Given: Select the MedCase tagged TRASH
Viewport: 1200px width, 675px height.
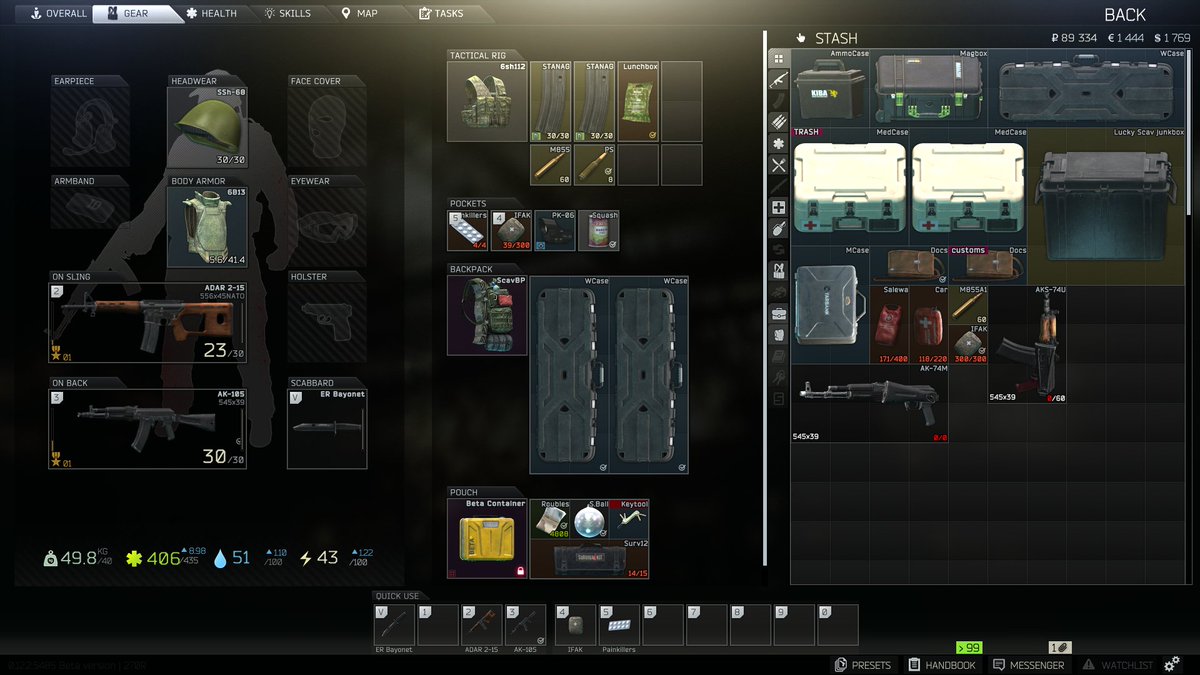Looking at the screenshot, I should point(850,187).
